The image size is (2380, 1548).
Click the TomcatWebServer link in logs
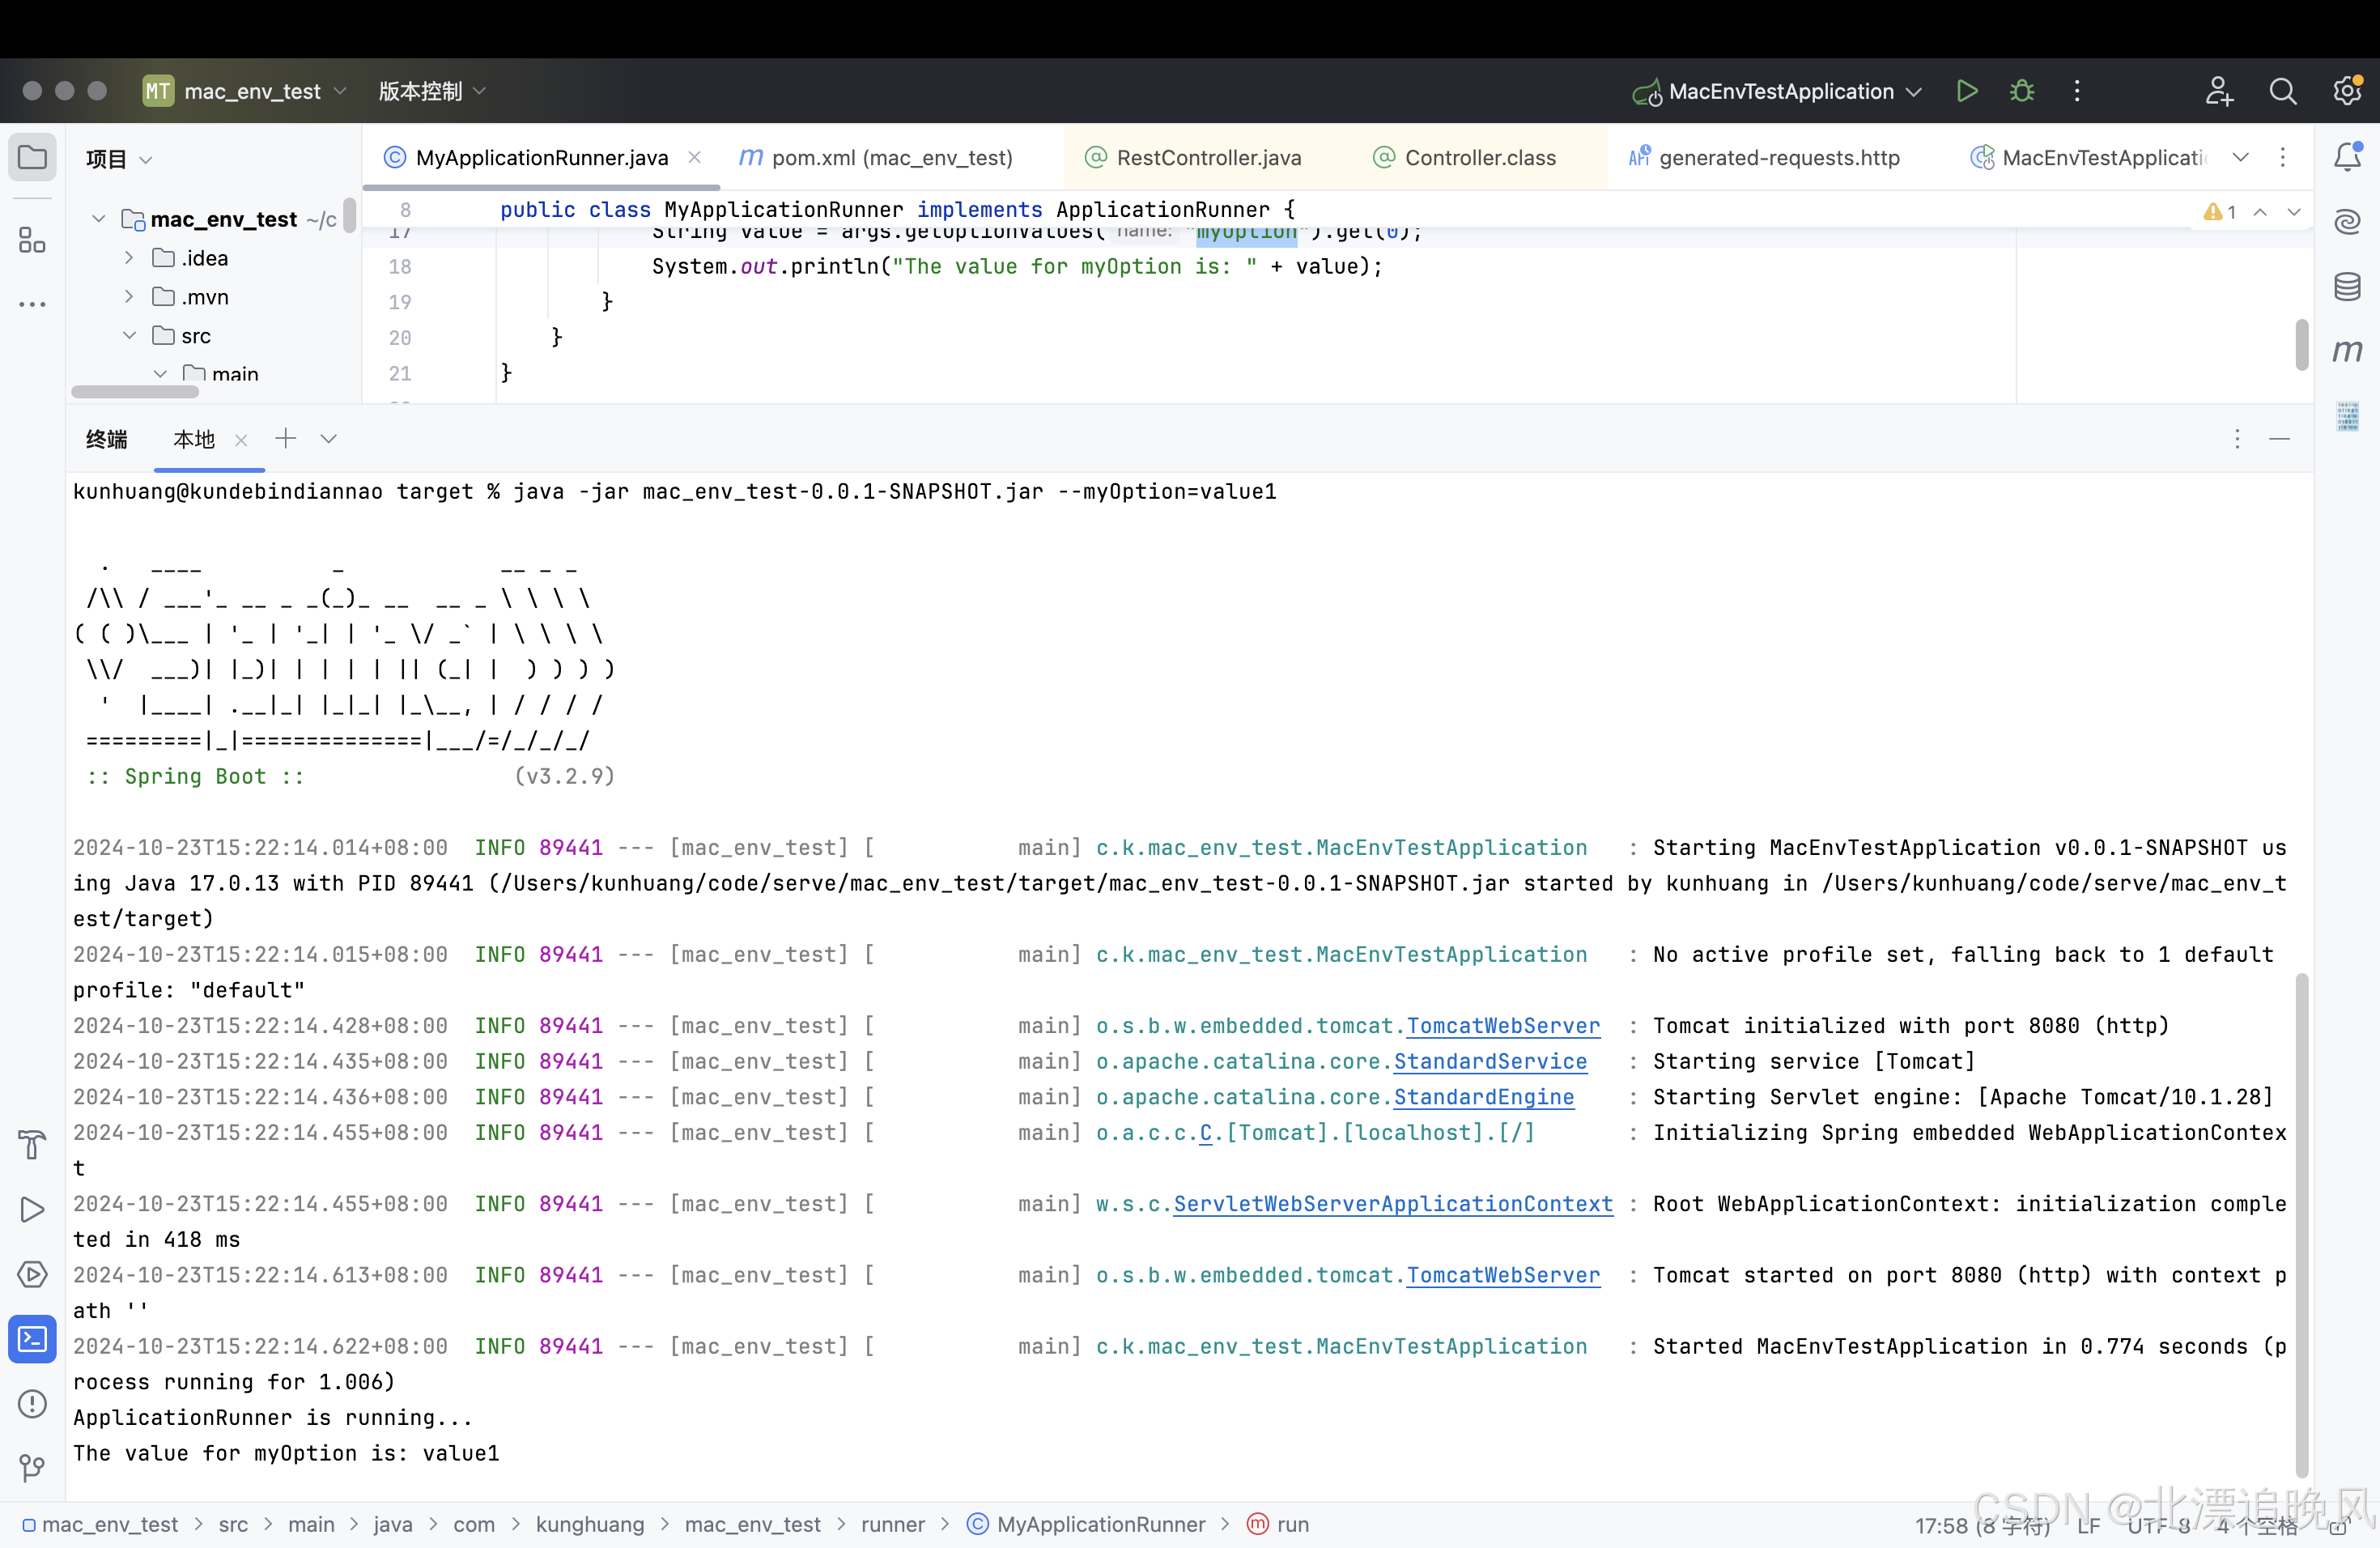pos(1502,1025)
